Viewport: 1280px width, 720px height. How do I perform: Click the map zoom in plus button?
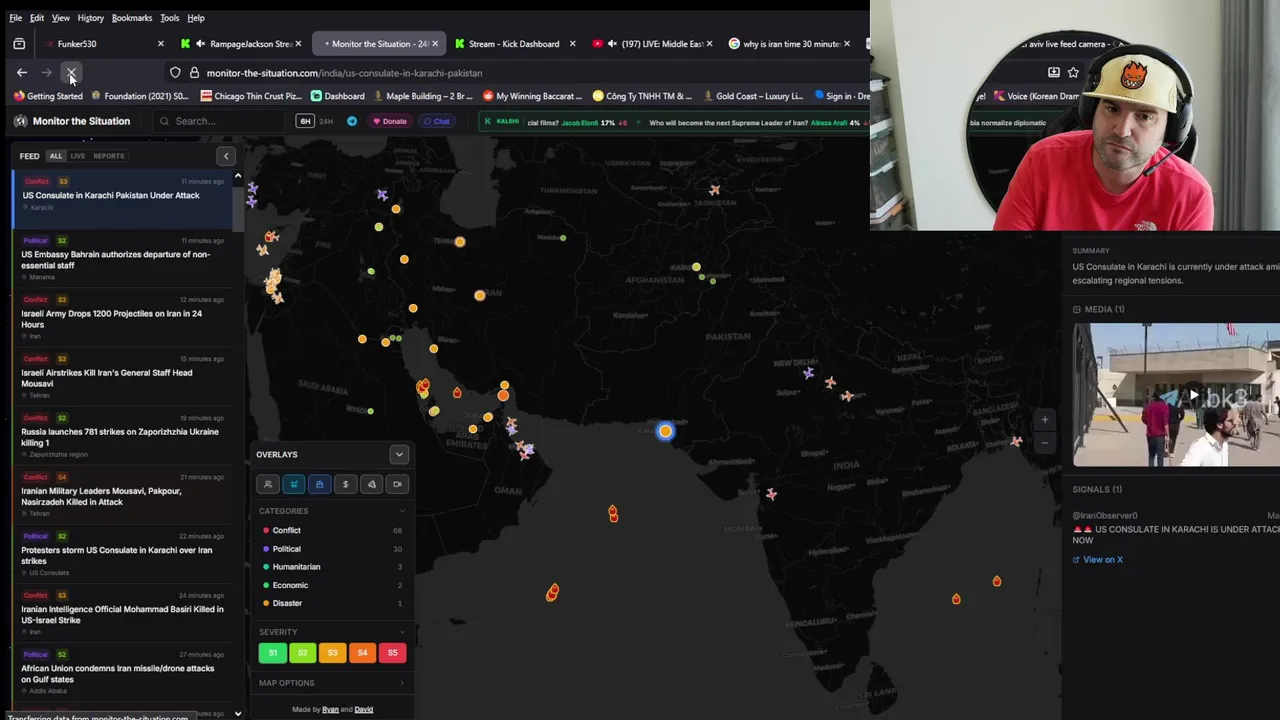[x=1045, y=420]
